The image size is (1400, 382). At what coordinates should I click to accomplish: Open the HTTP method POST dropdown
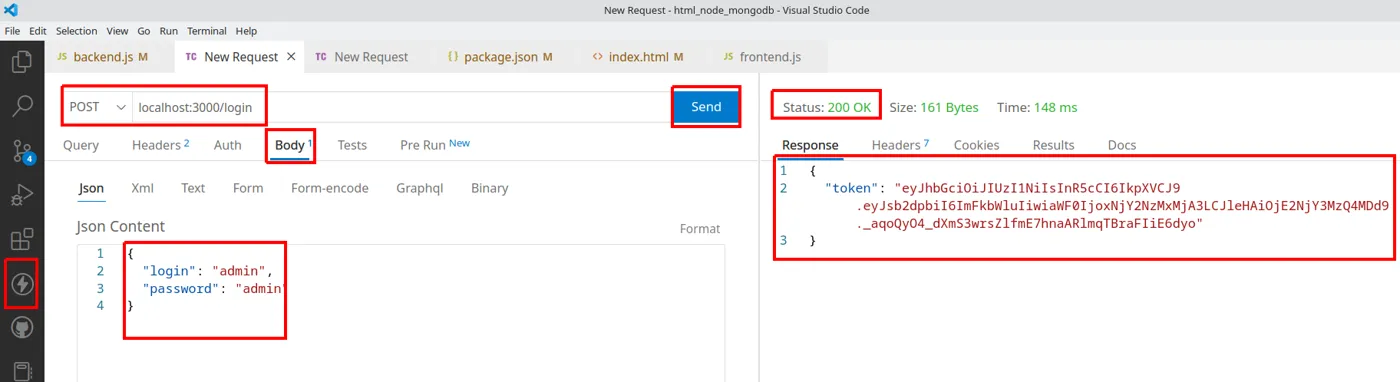tap(97, 107)
